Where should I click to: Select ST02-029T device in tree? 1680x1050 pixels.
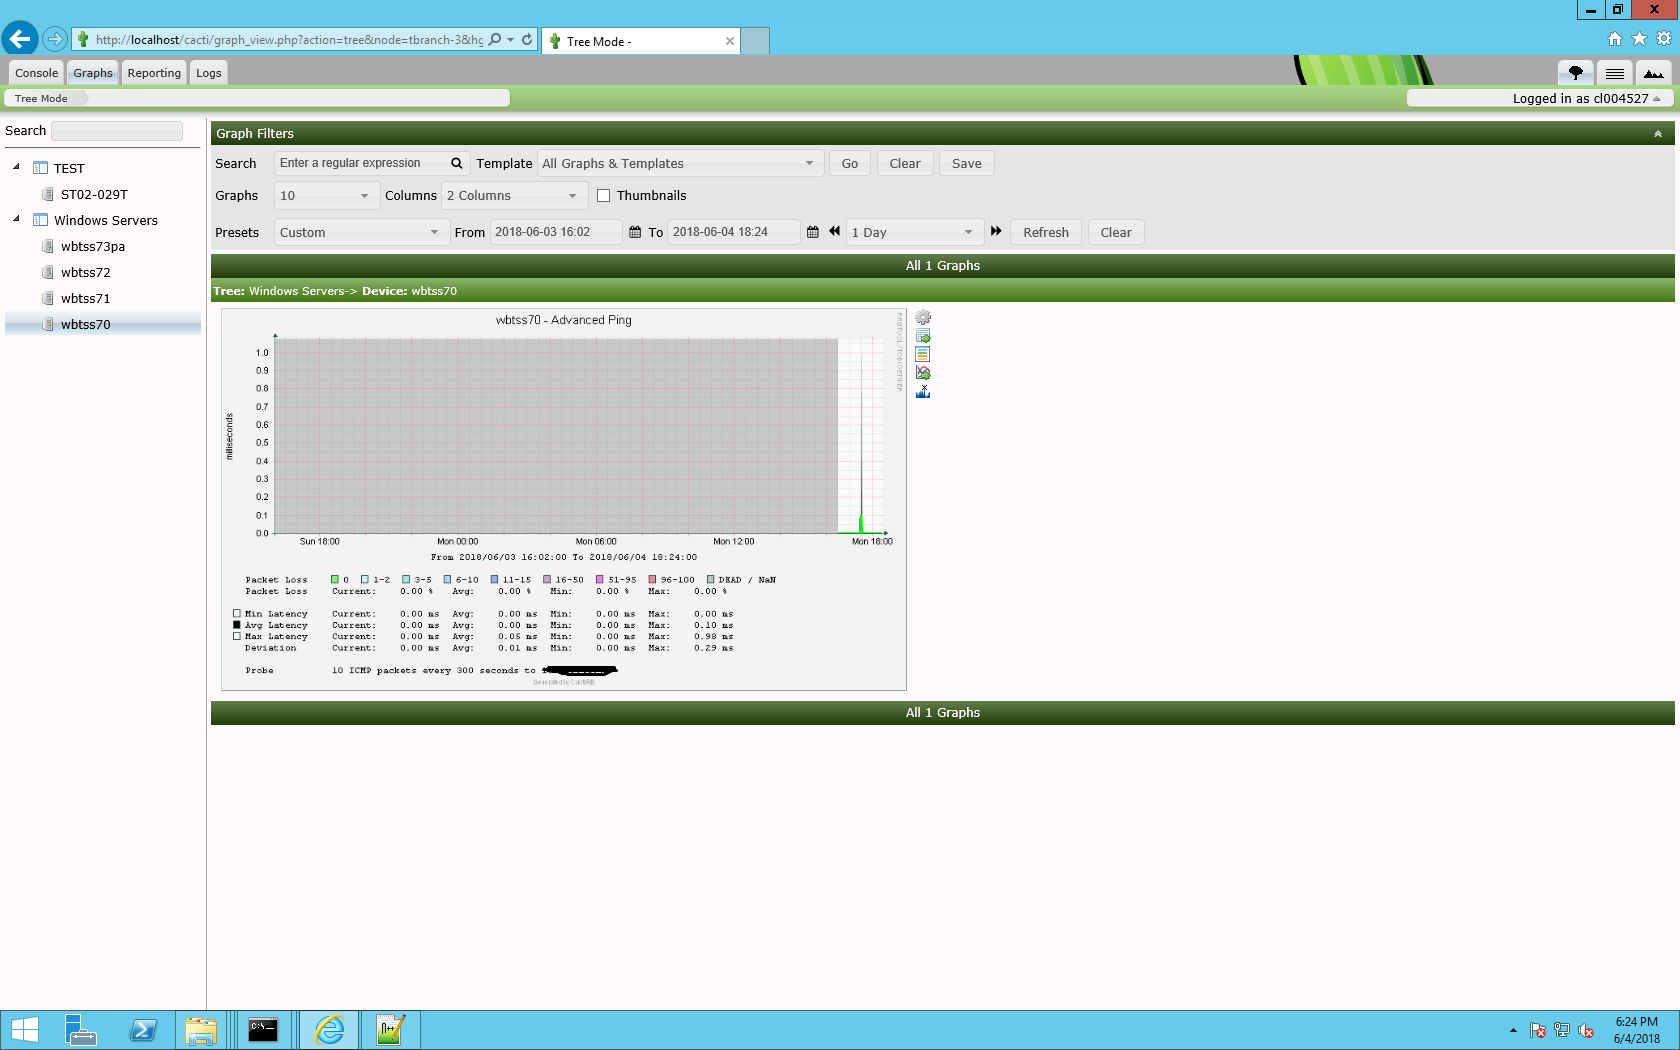94,194
